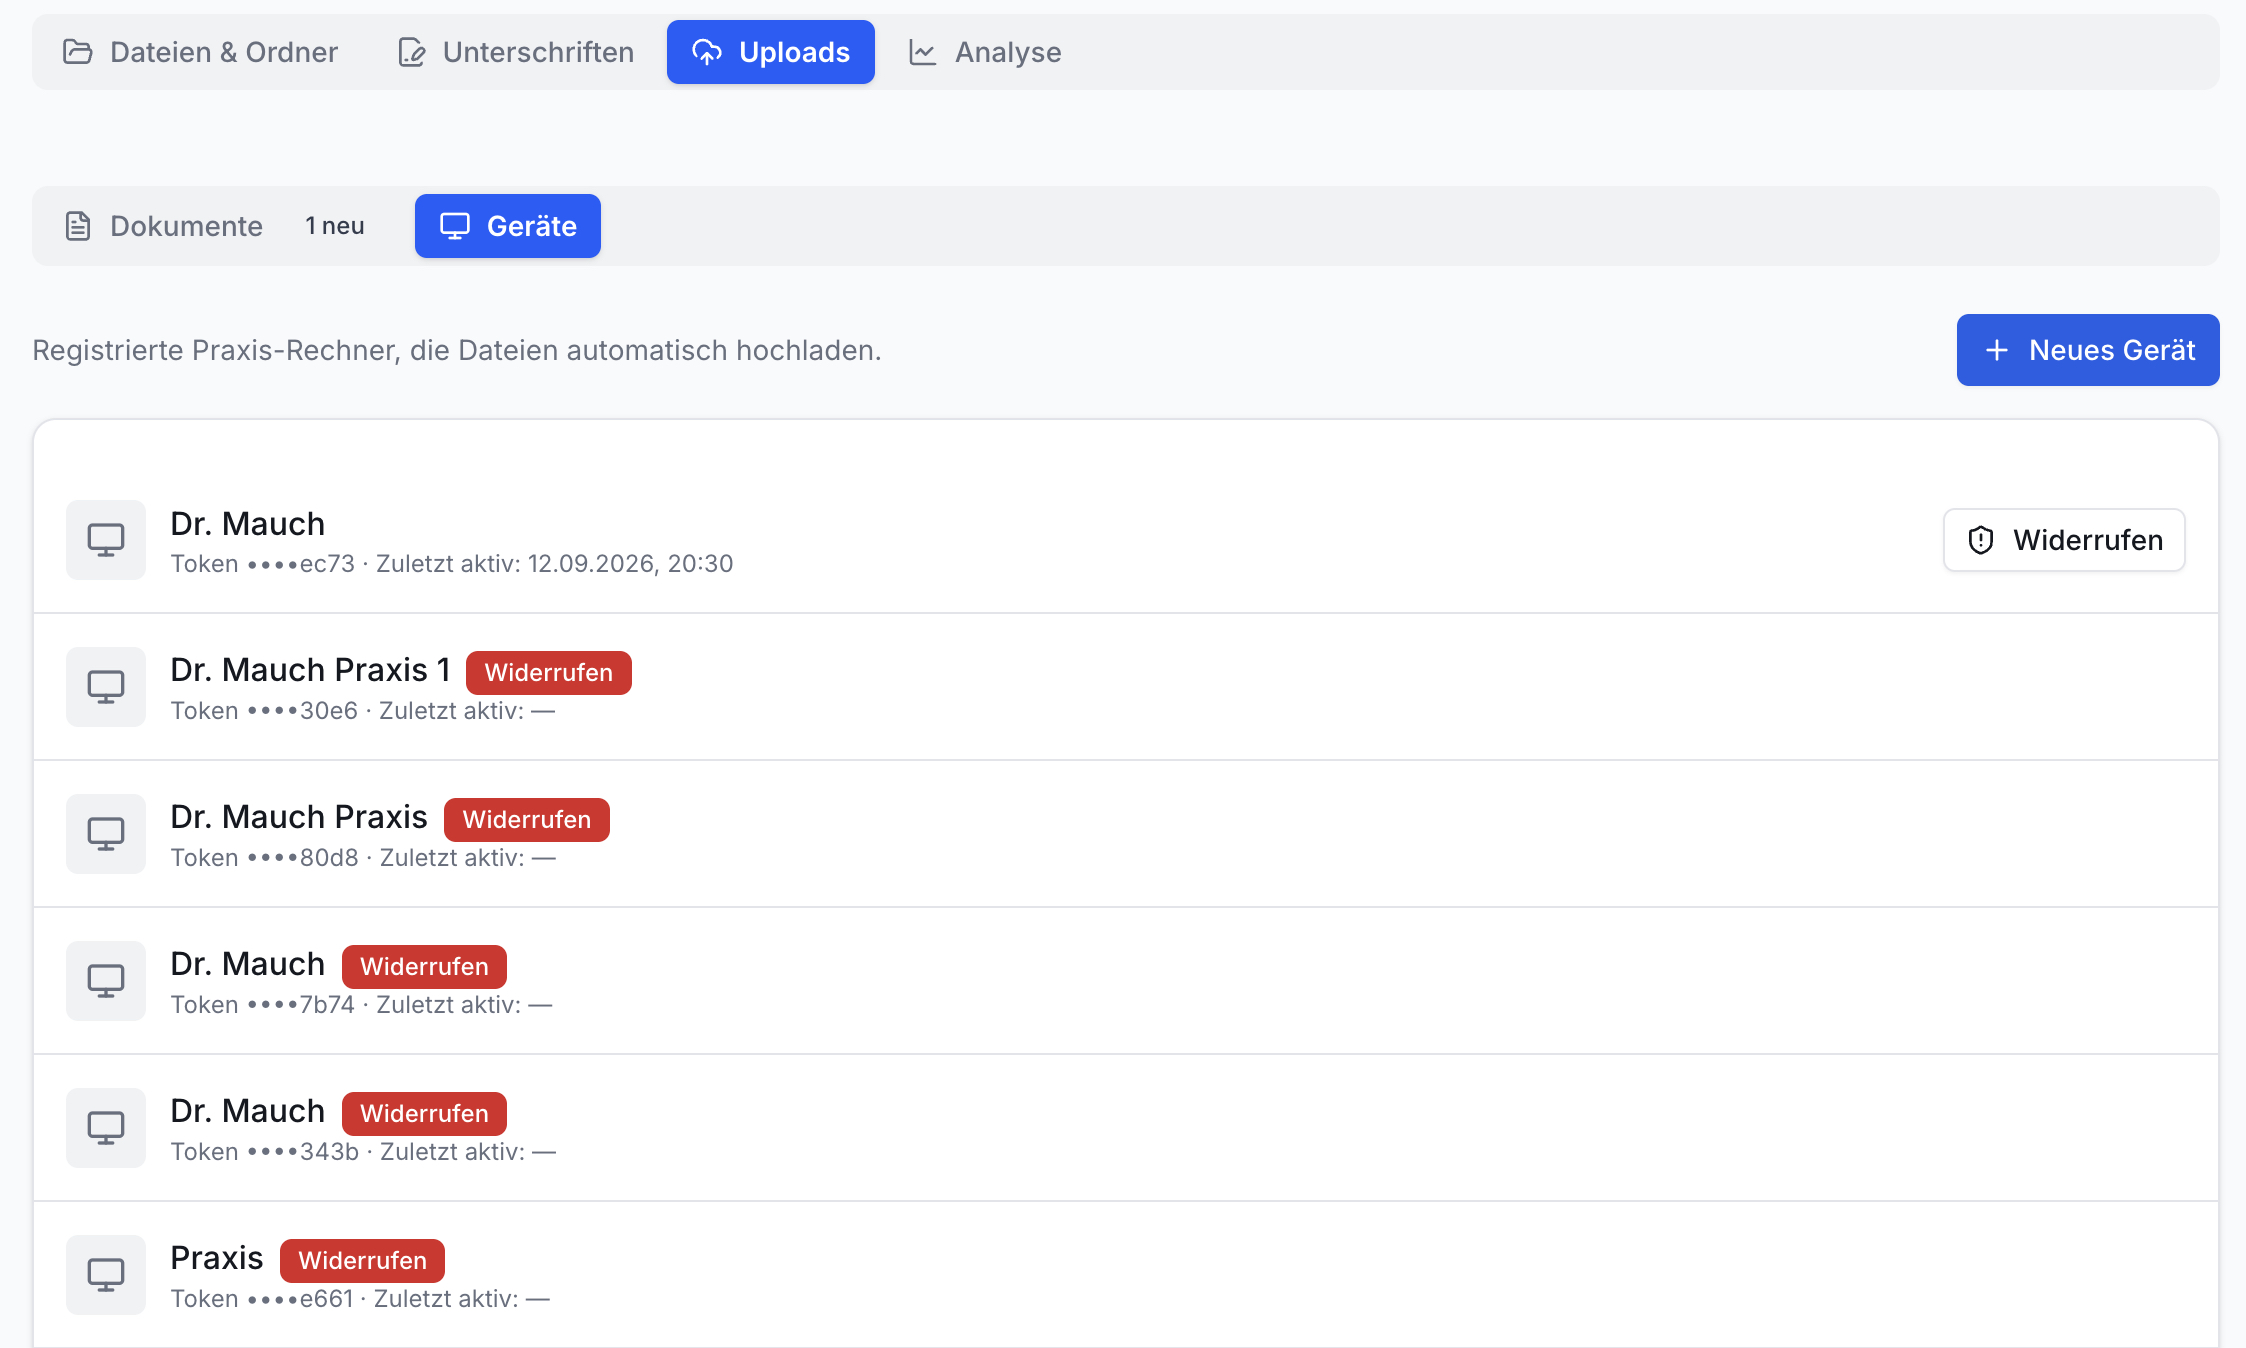Click the 1 neu badge on Dokumente
Screen dimensions: 2246x1348
pos(335,226)
